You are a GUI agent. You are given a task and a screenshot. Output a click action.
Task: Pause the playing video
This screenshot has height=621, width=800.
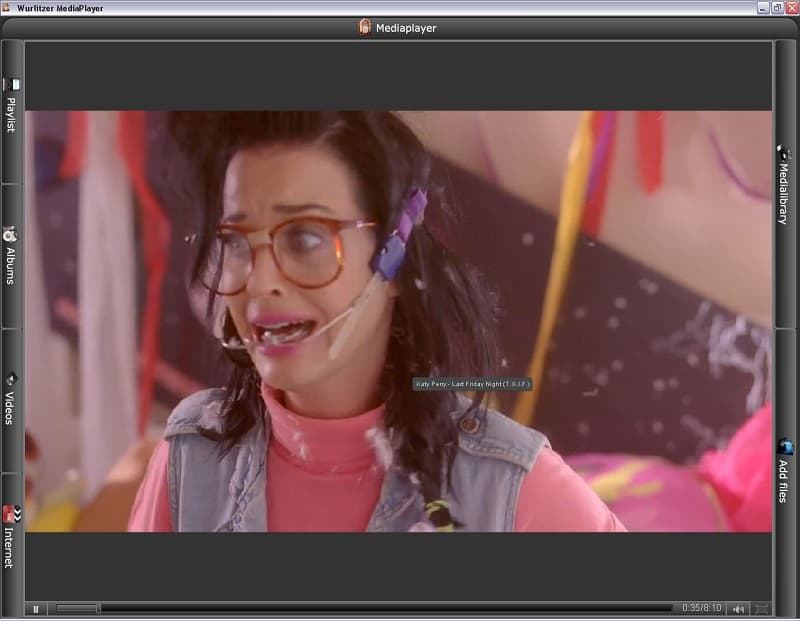click(x=36, y=608)
